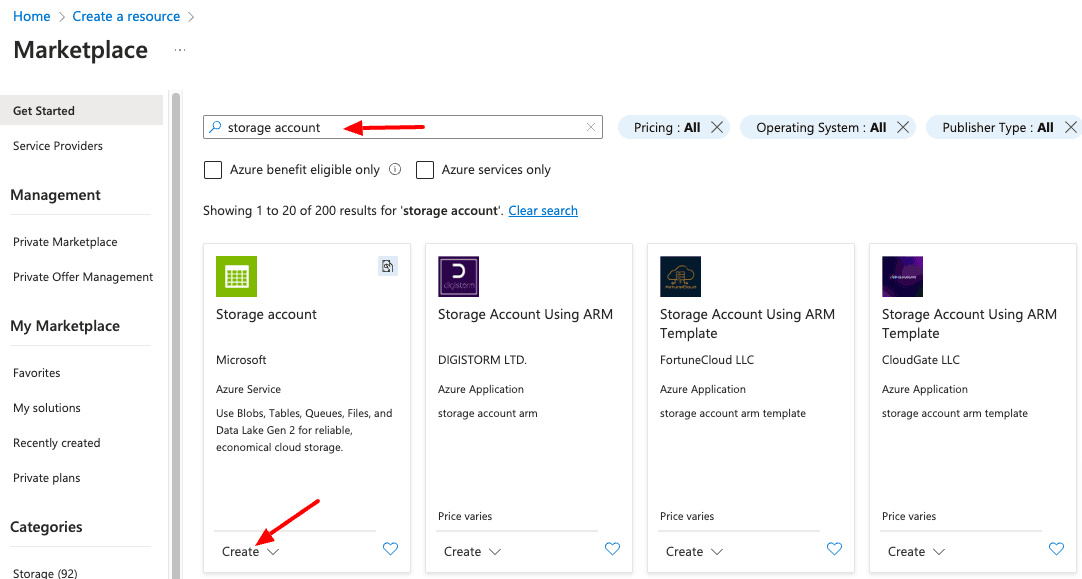Favorite the Storage account card with the heart

(390, 549)
